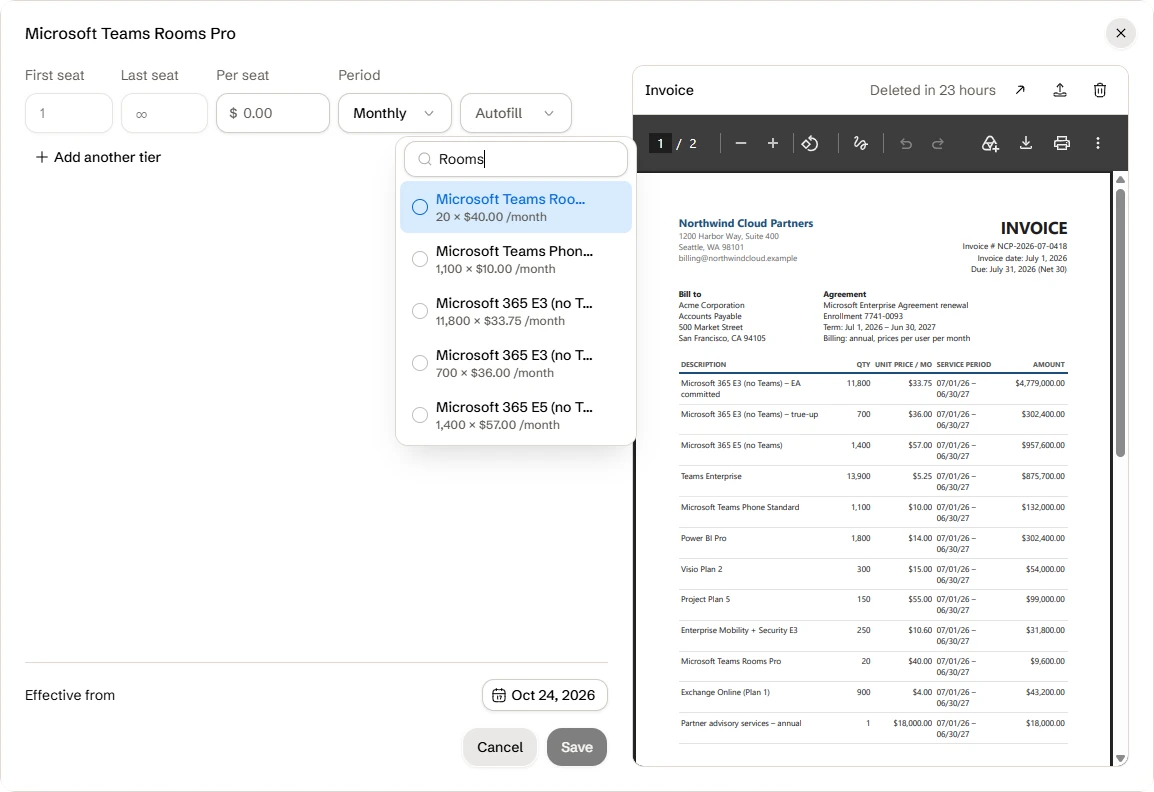Click 'Microsoft Teams Rooms Pro' invoice row description
The width and height of the screenshot is (1154, 792).
(731, 661)
